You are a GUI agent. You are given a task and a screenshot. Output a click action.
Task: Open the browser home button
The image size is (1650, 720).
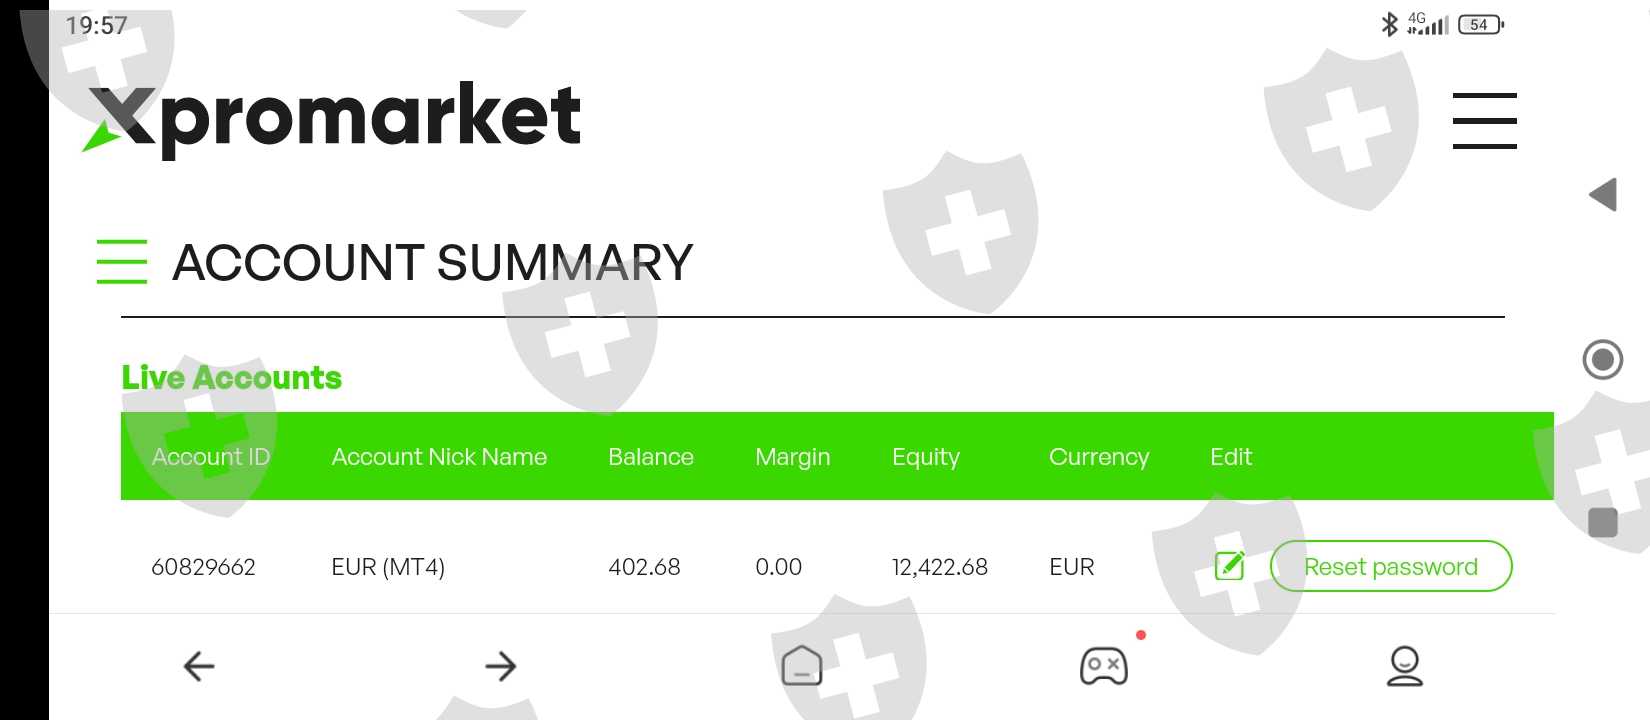click(x=802, y=665)
